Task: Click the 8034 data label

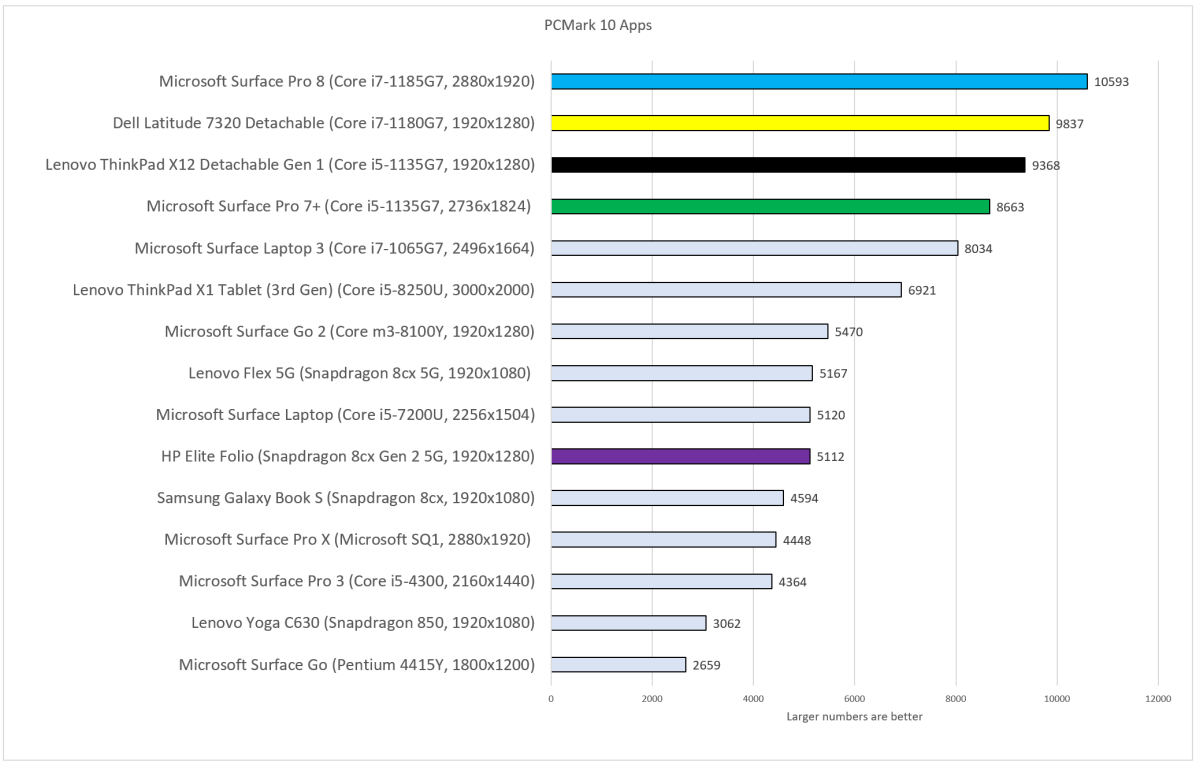Action: pyautogui.click(x=978, y=249)
